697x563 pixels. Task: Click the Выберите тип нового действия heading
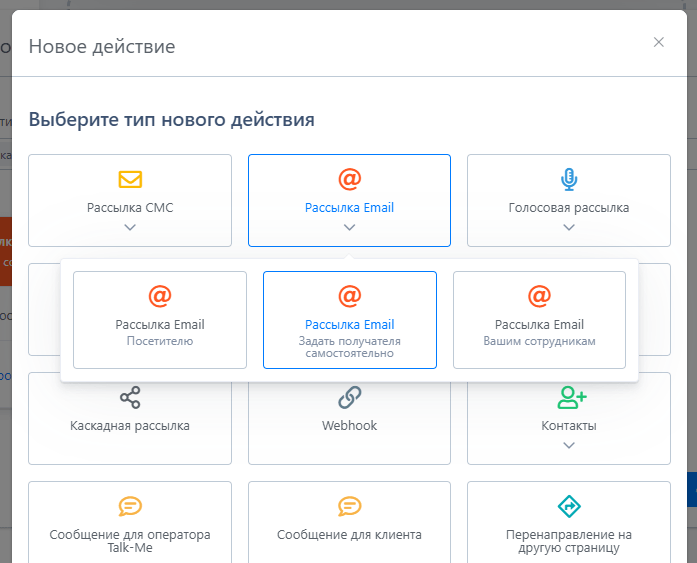coord(172,120)
